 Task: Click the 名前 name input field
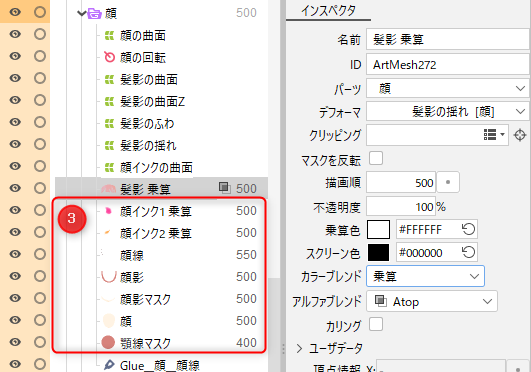click(447, 40)
